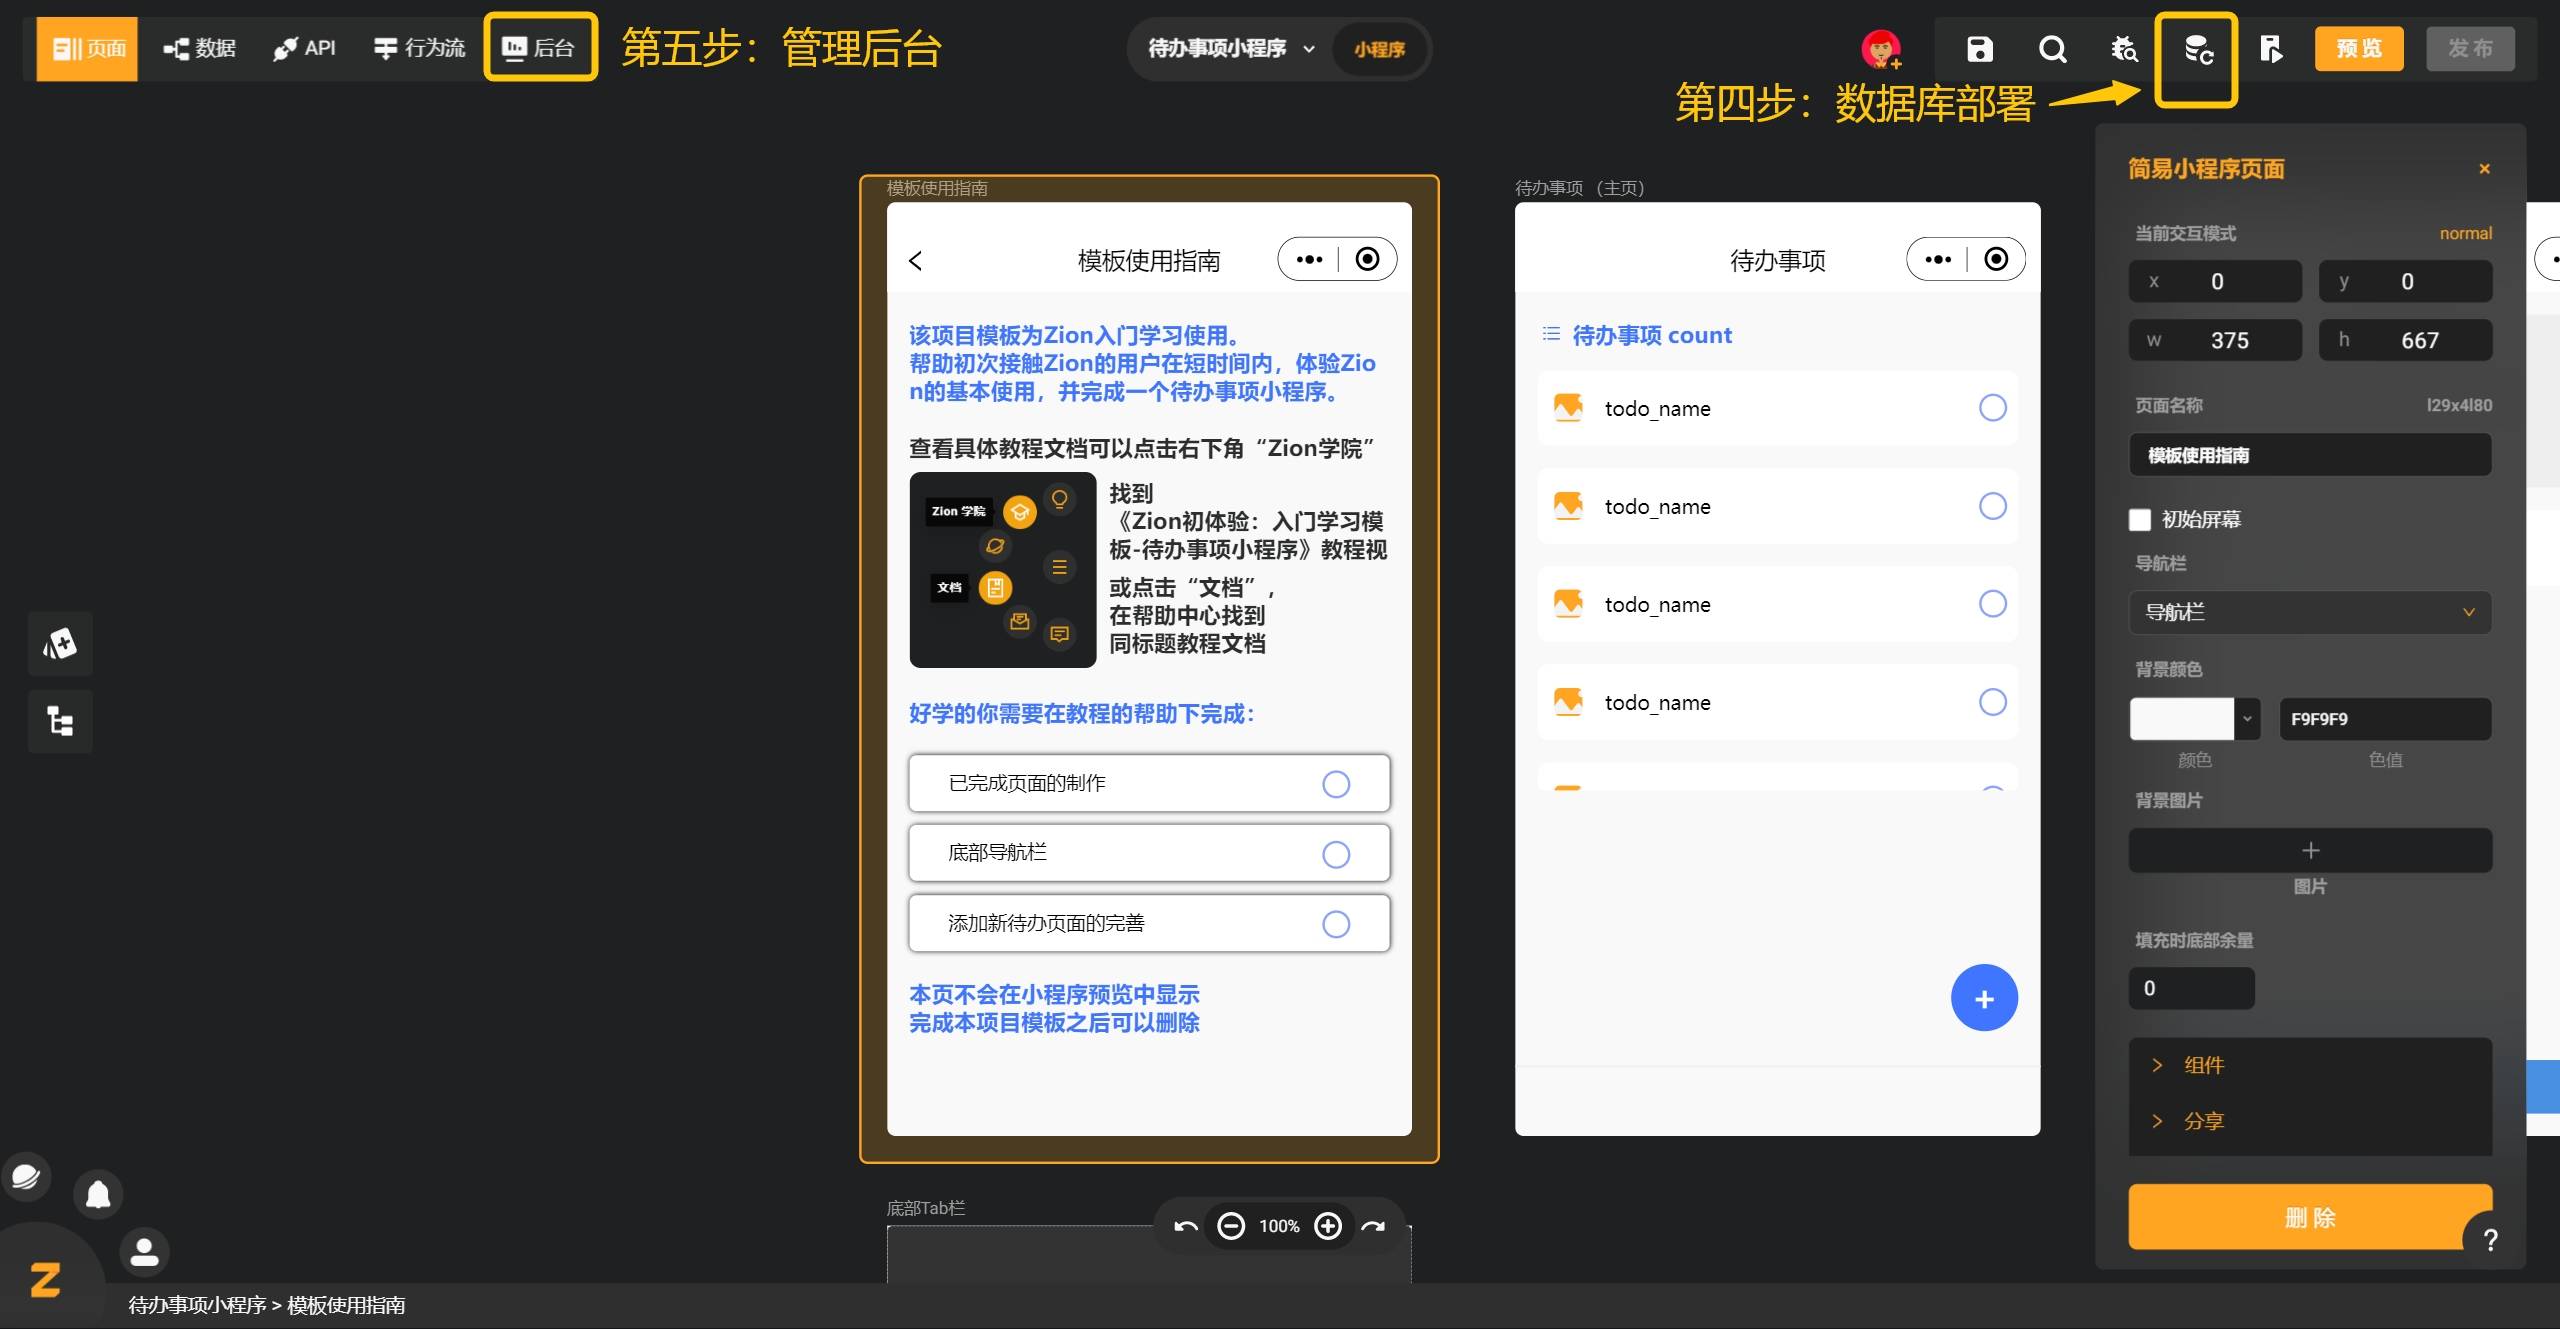Click the target icon in 模板使用指南 header
This screenshot has width=2560, height=1329.
click(x=1367, y=260)
